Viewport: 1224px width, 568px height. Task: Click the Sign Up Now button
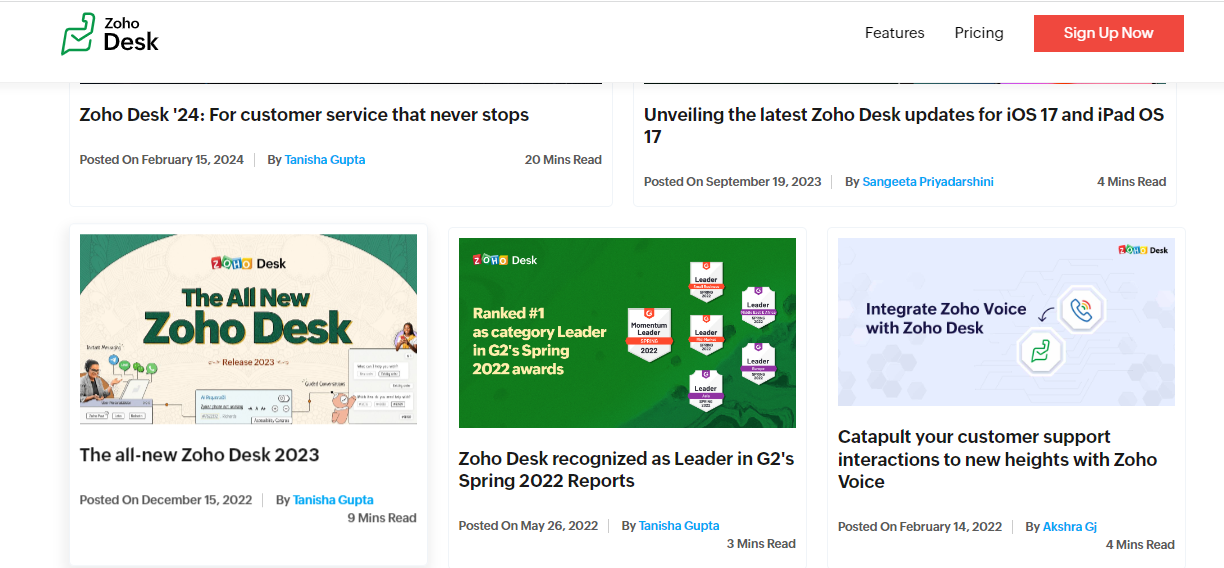coord(1109,33)
